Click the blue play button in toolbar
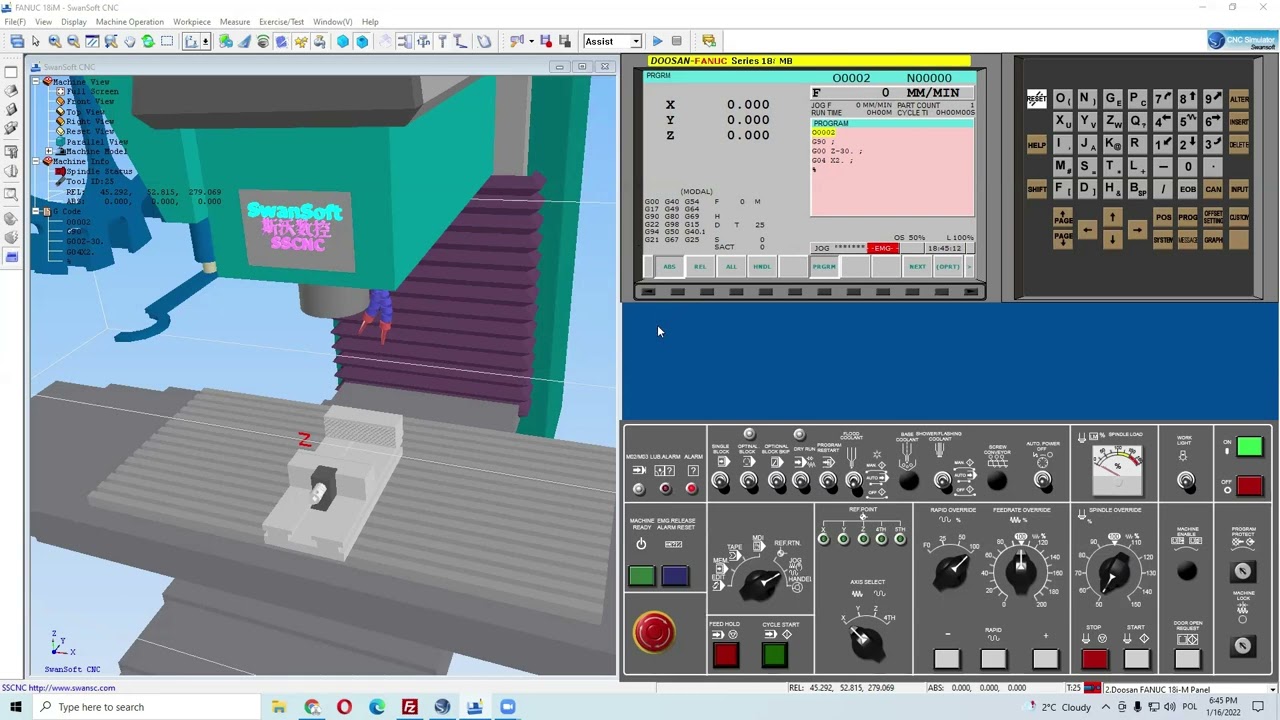 click(x=657, y=41)
